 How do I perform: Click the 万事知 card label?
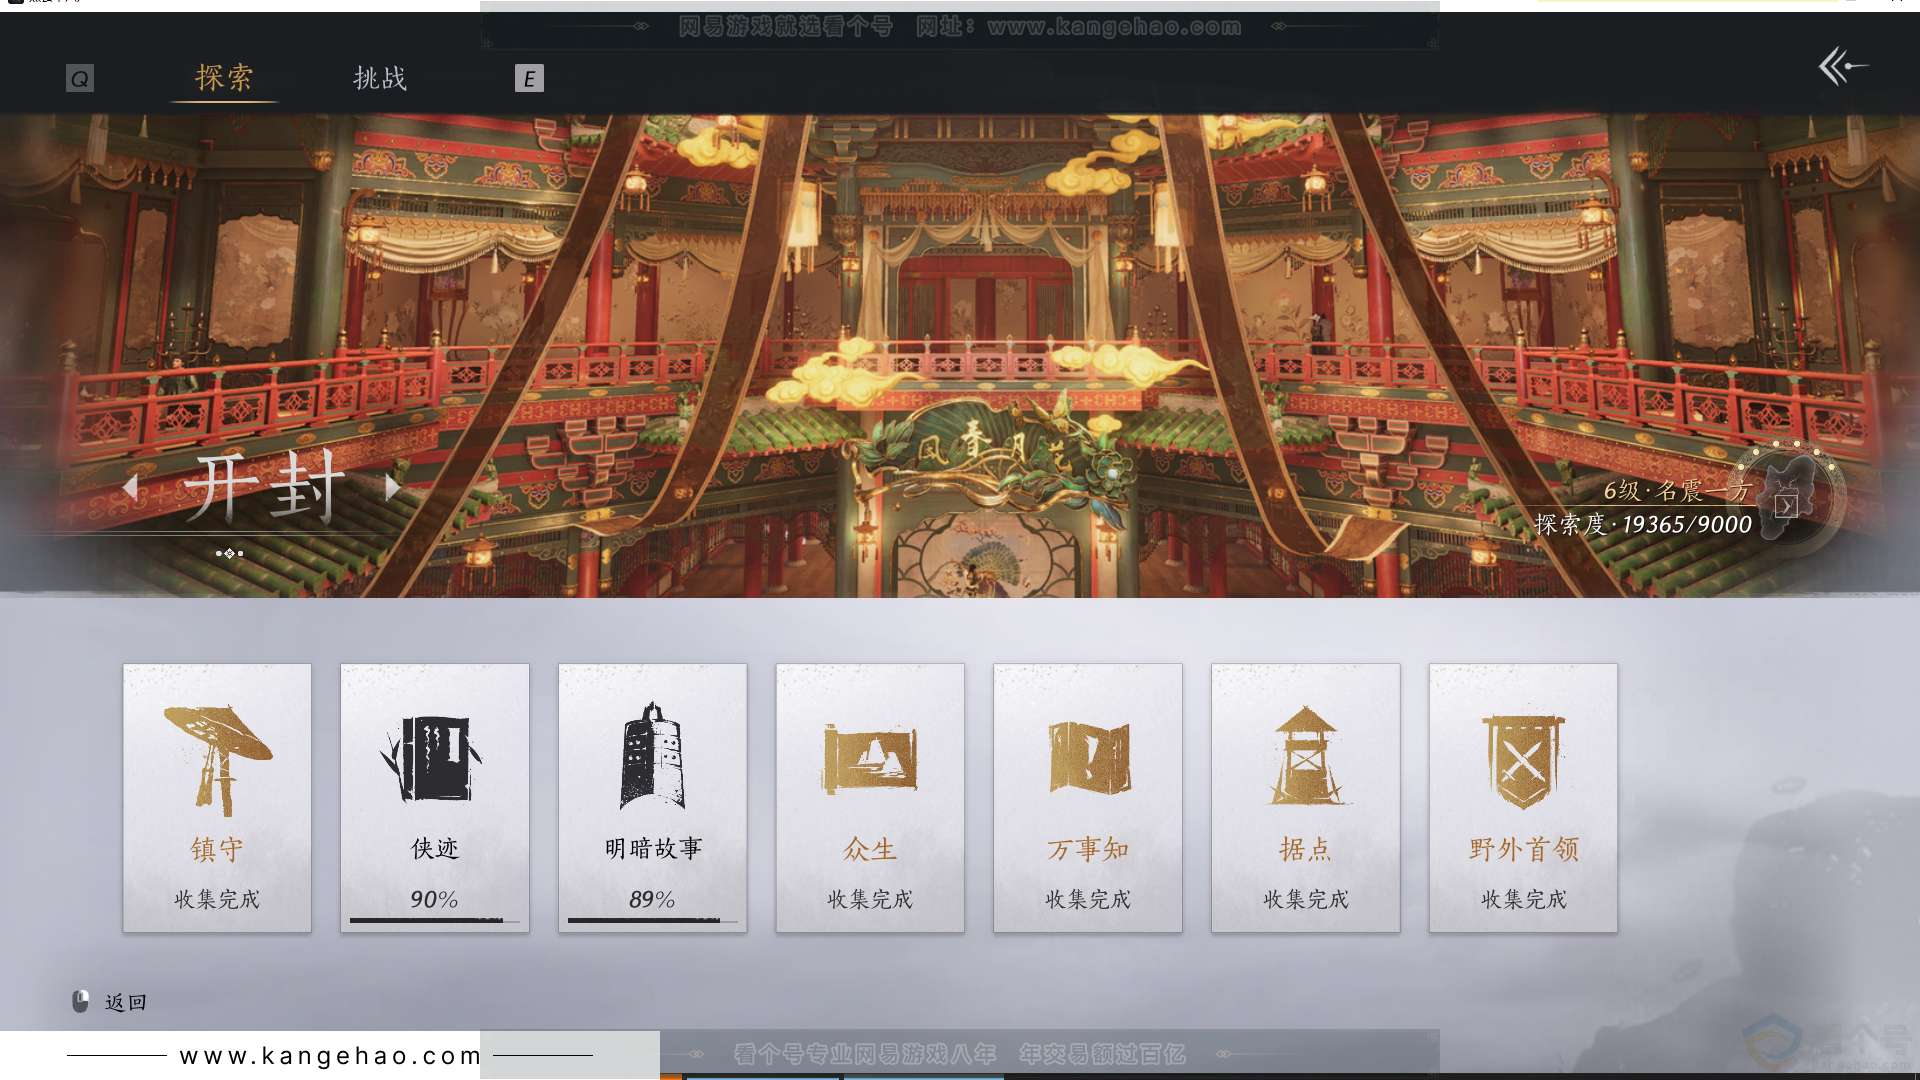[1088, 849]
